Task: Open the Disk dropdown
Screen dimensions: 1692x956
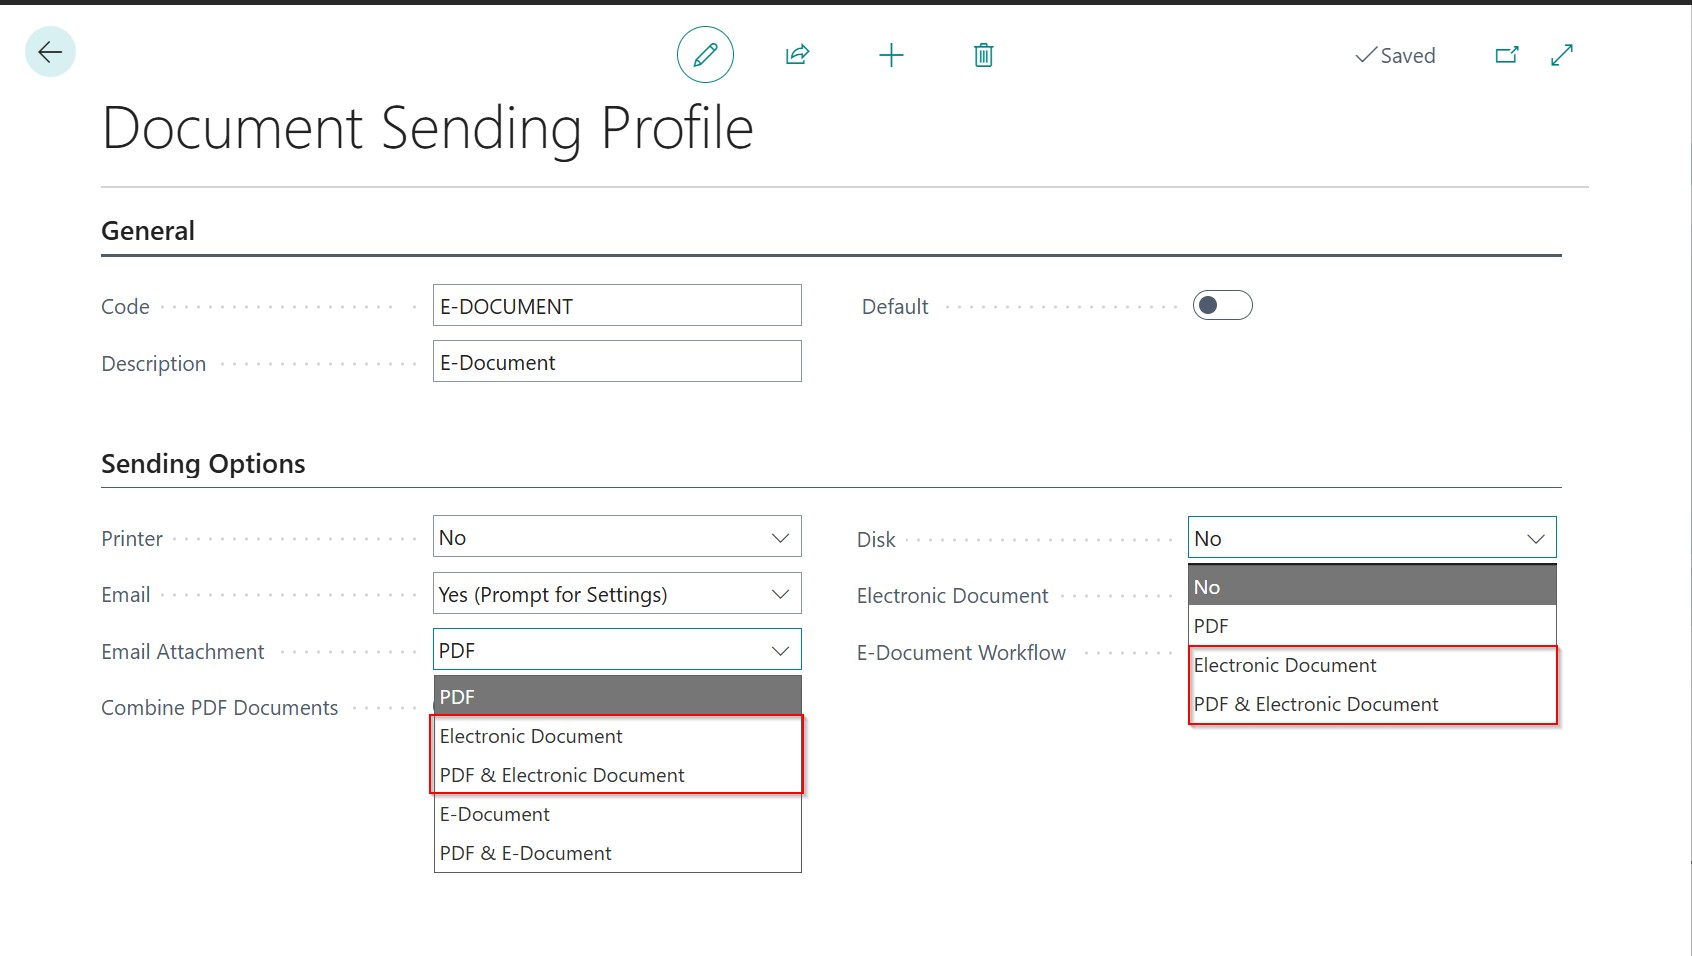Action: 1371,538
